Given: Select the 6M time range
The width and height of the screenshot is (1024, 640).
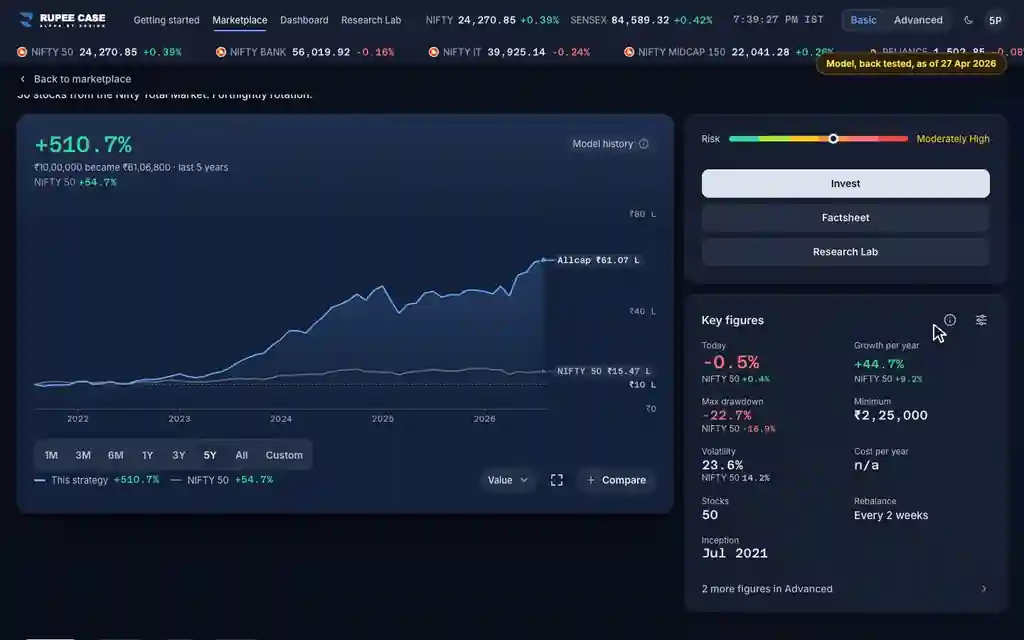Looking at the screenshot, I should tap(116, 455).
